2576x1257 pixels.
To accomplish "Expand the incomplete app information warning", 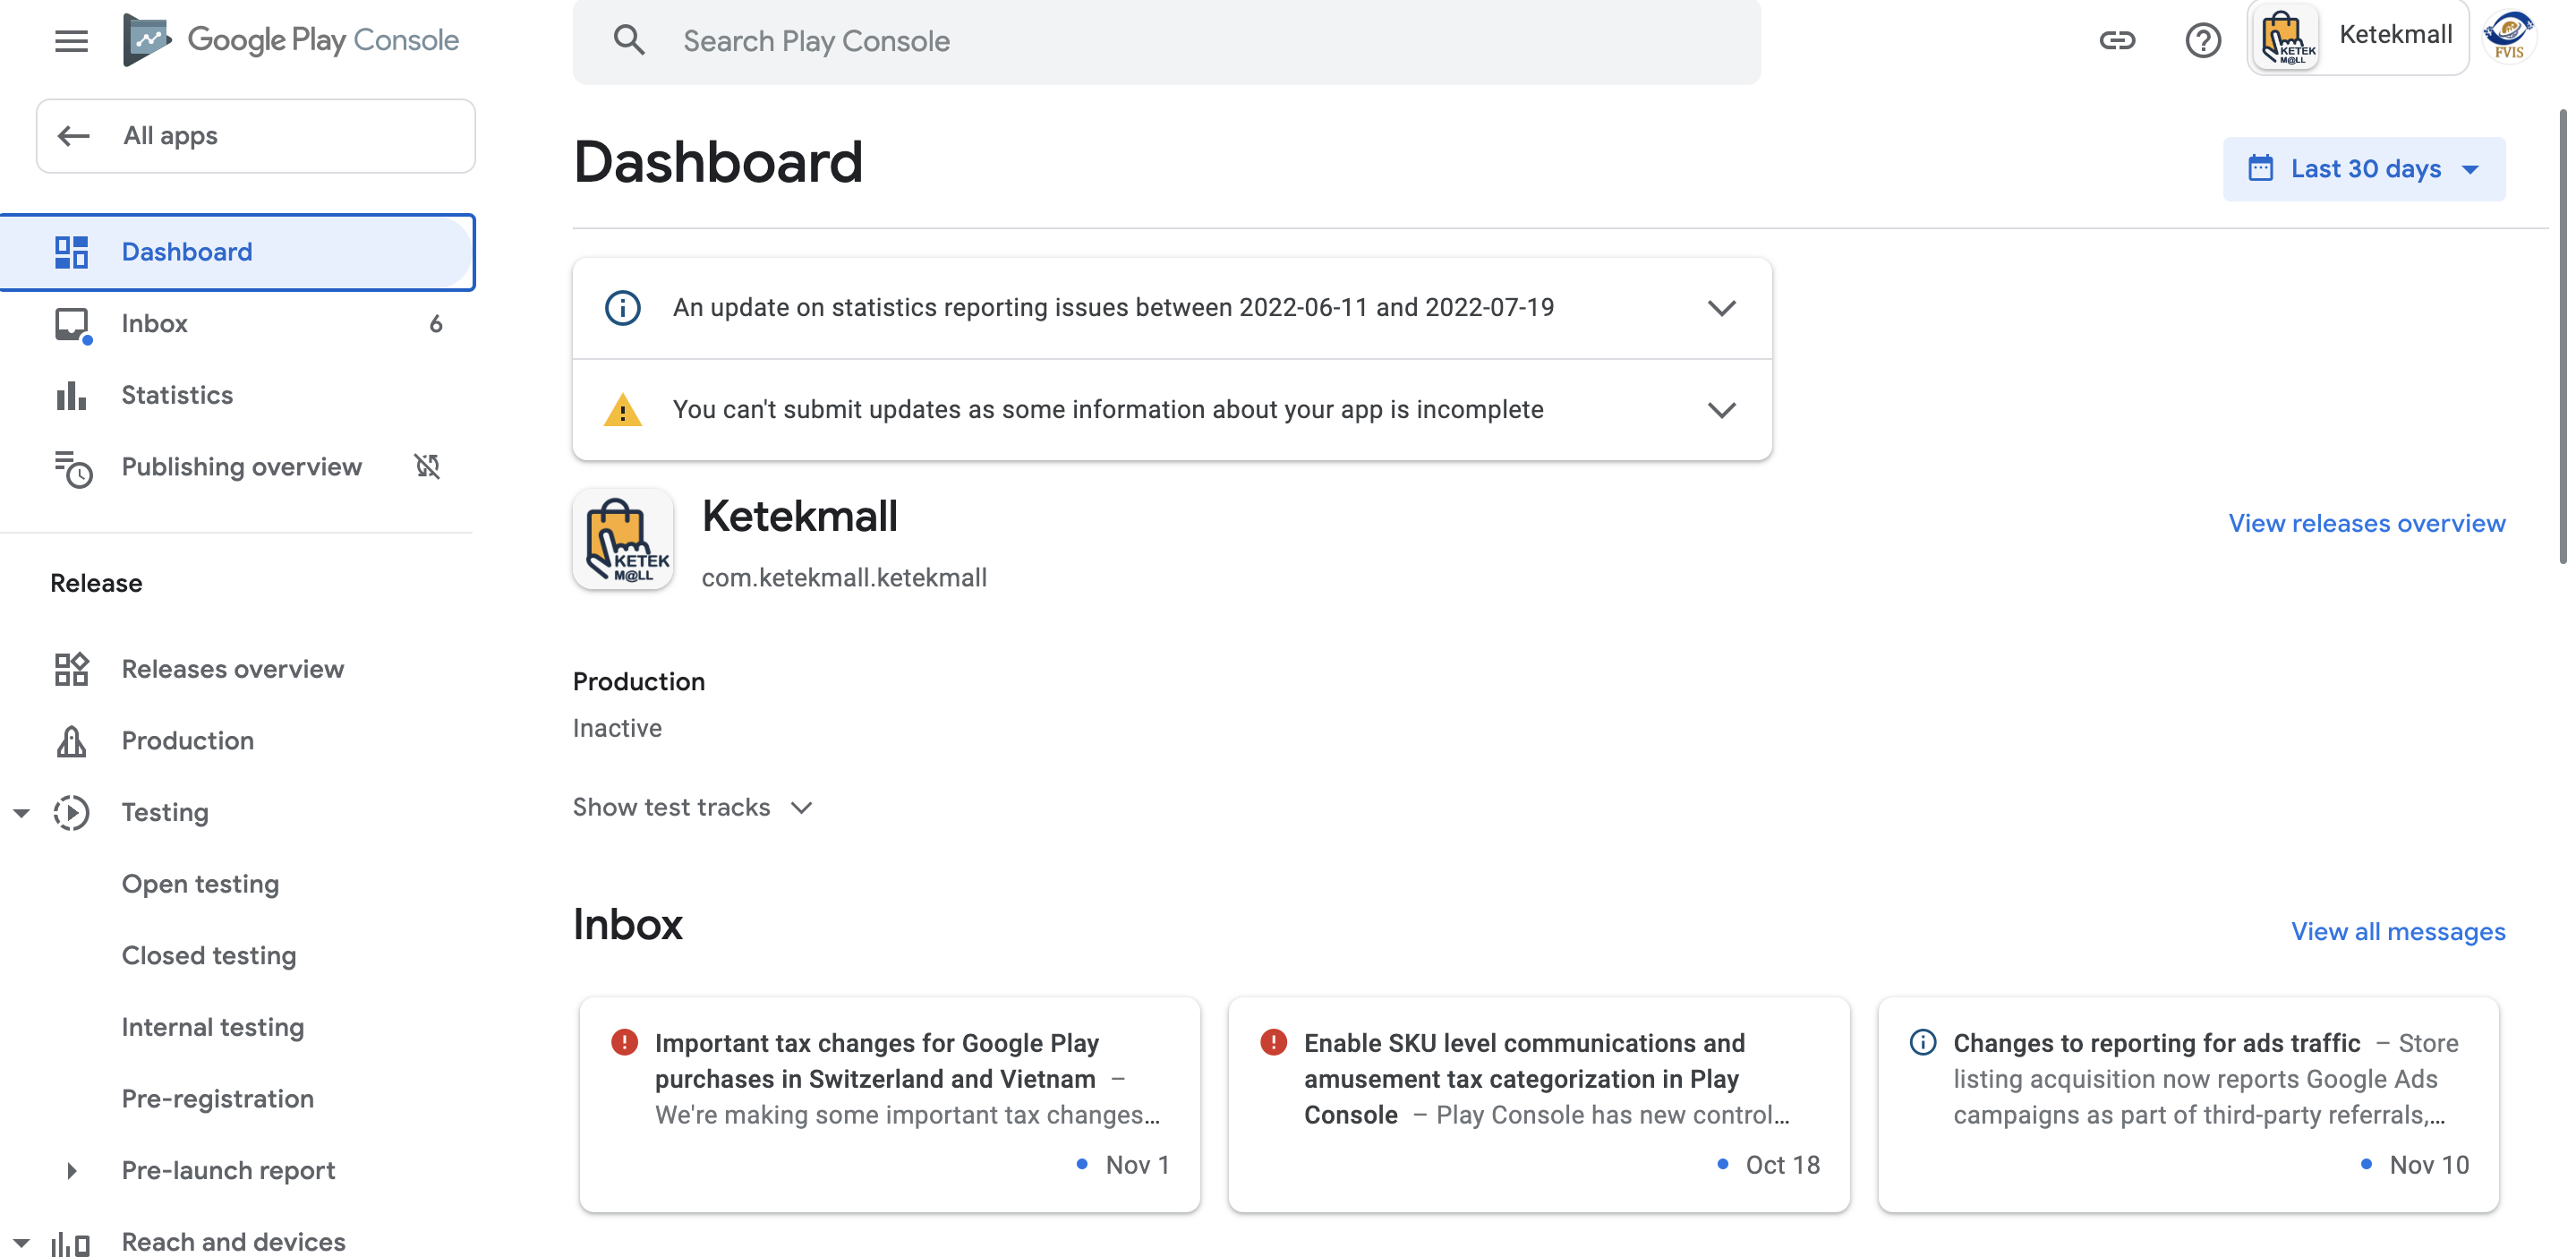I will pos(1720,410).
